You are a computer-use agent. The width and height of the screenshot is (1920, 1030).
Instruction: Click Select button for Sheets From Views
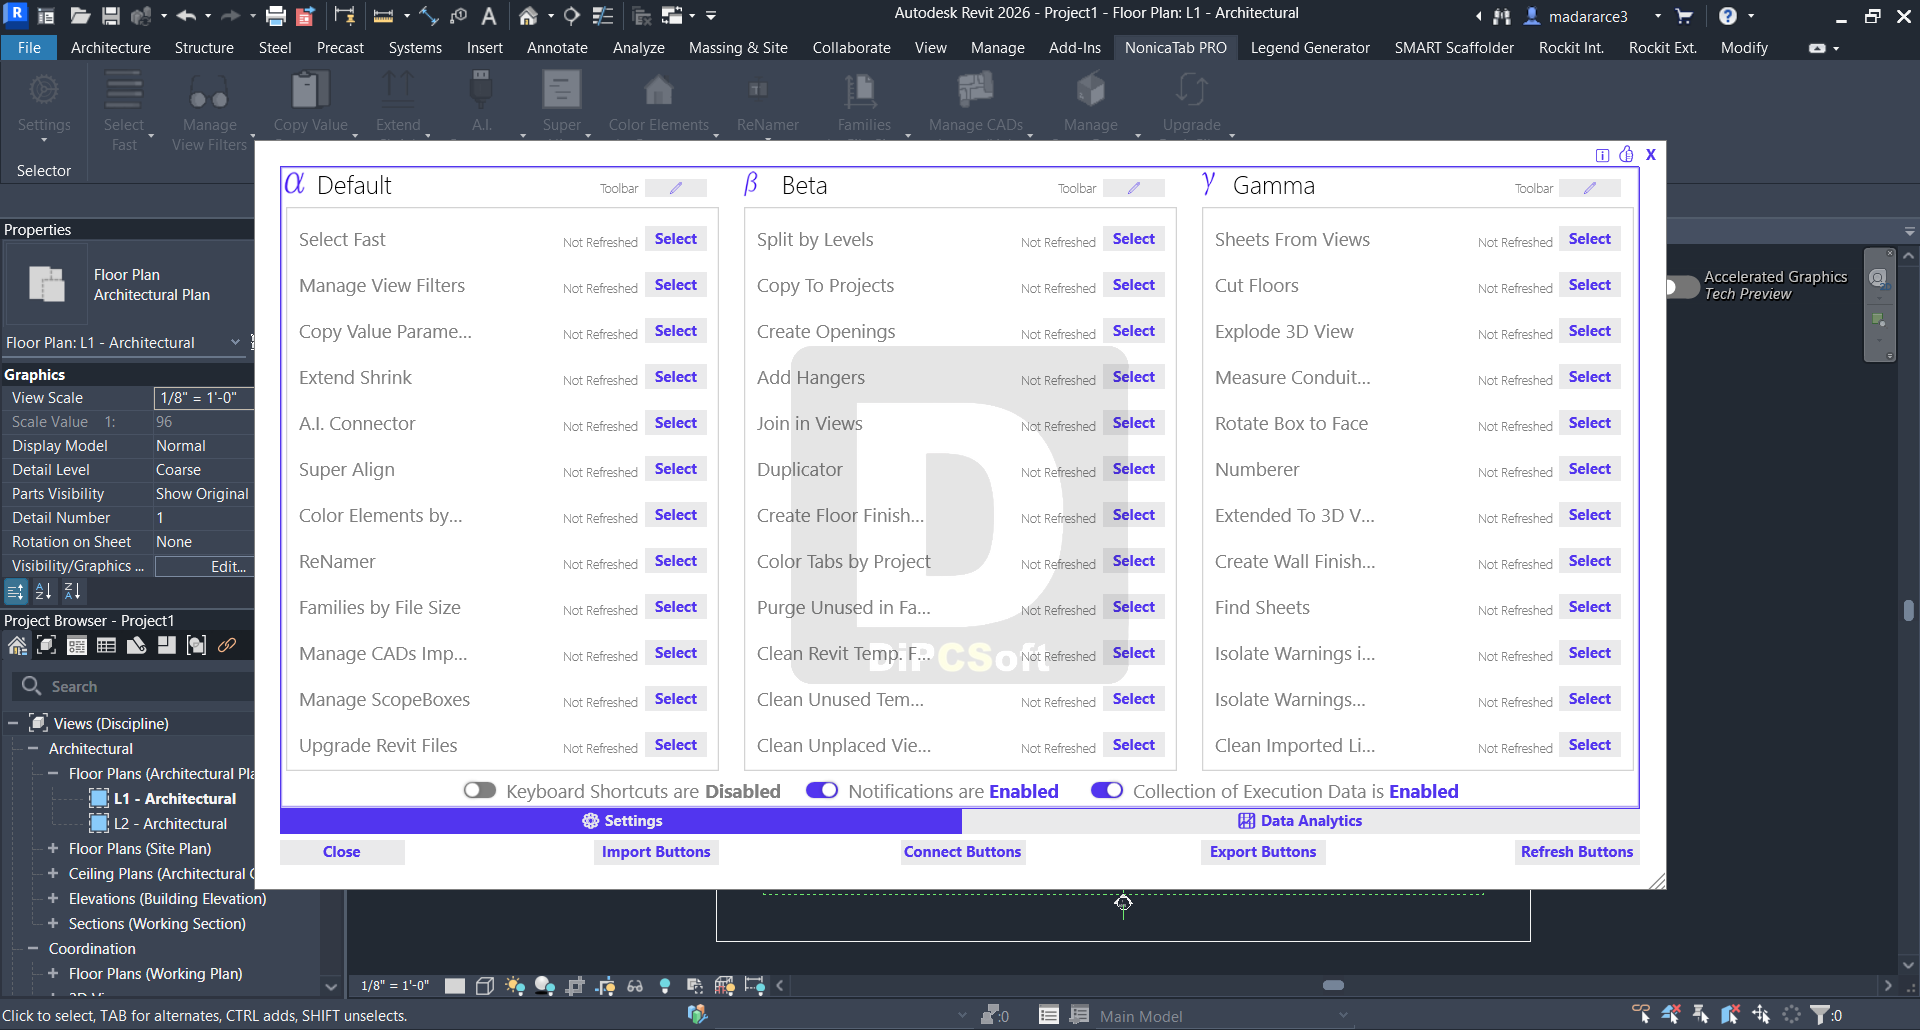coord(1590,239)
